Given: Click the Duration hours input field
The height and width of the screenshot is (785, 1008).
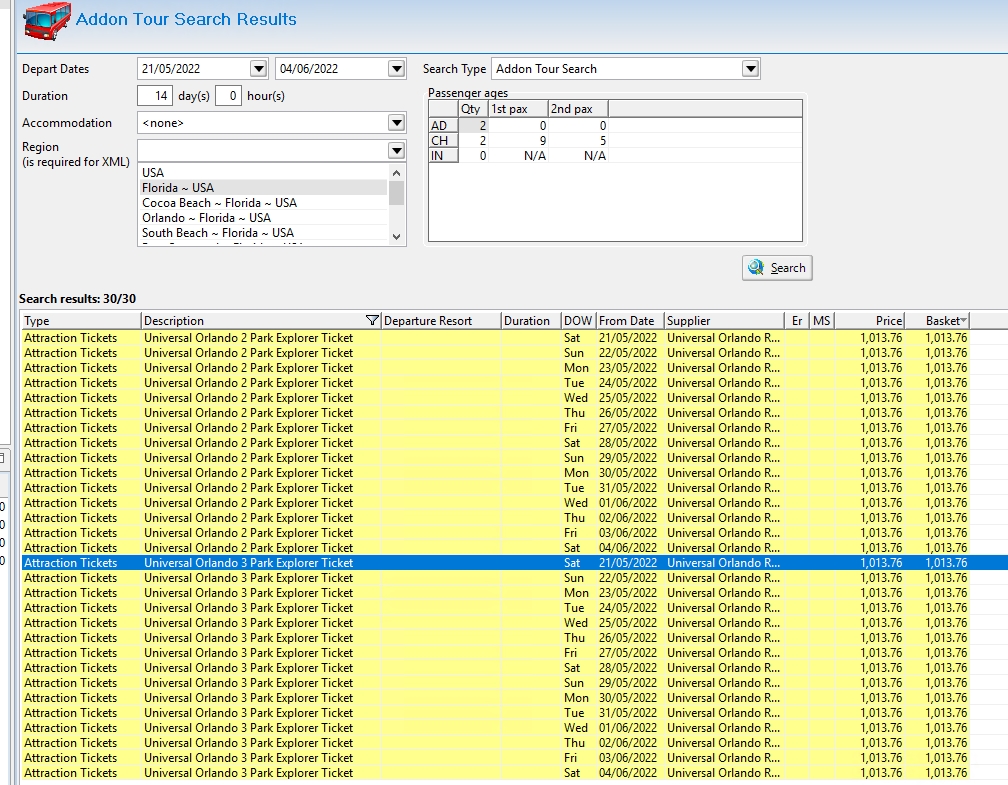Looking at the screenshot, I should tap(228, 96).
